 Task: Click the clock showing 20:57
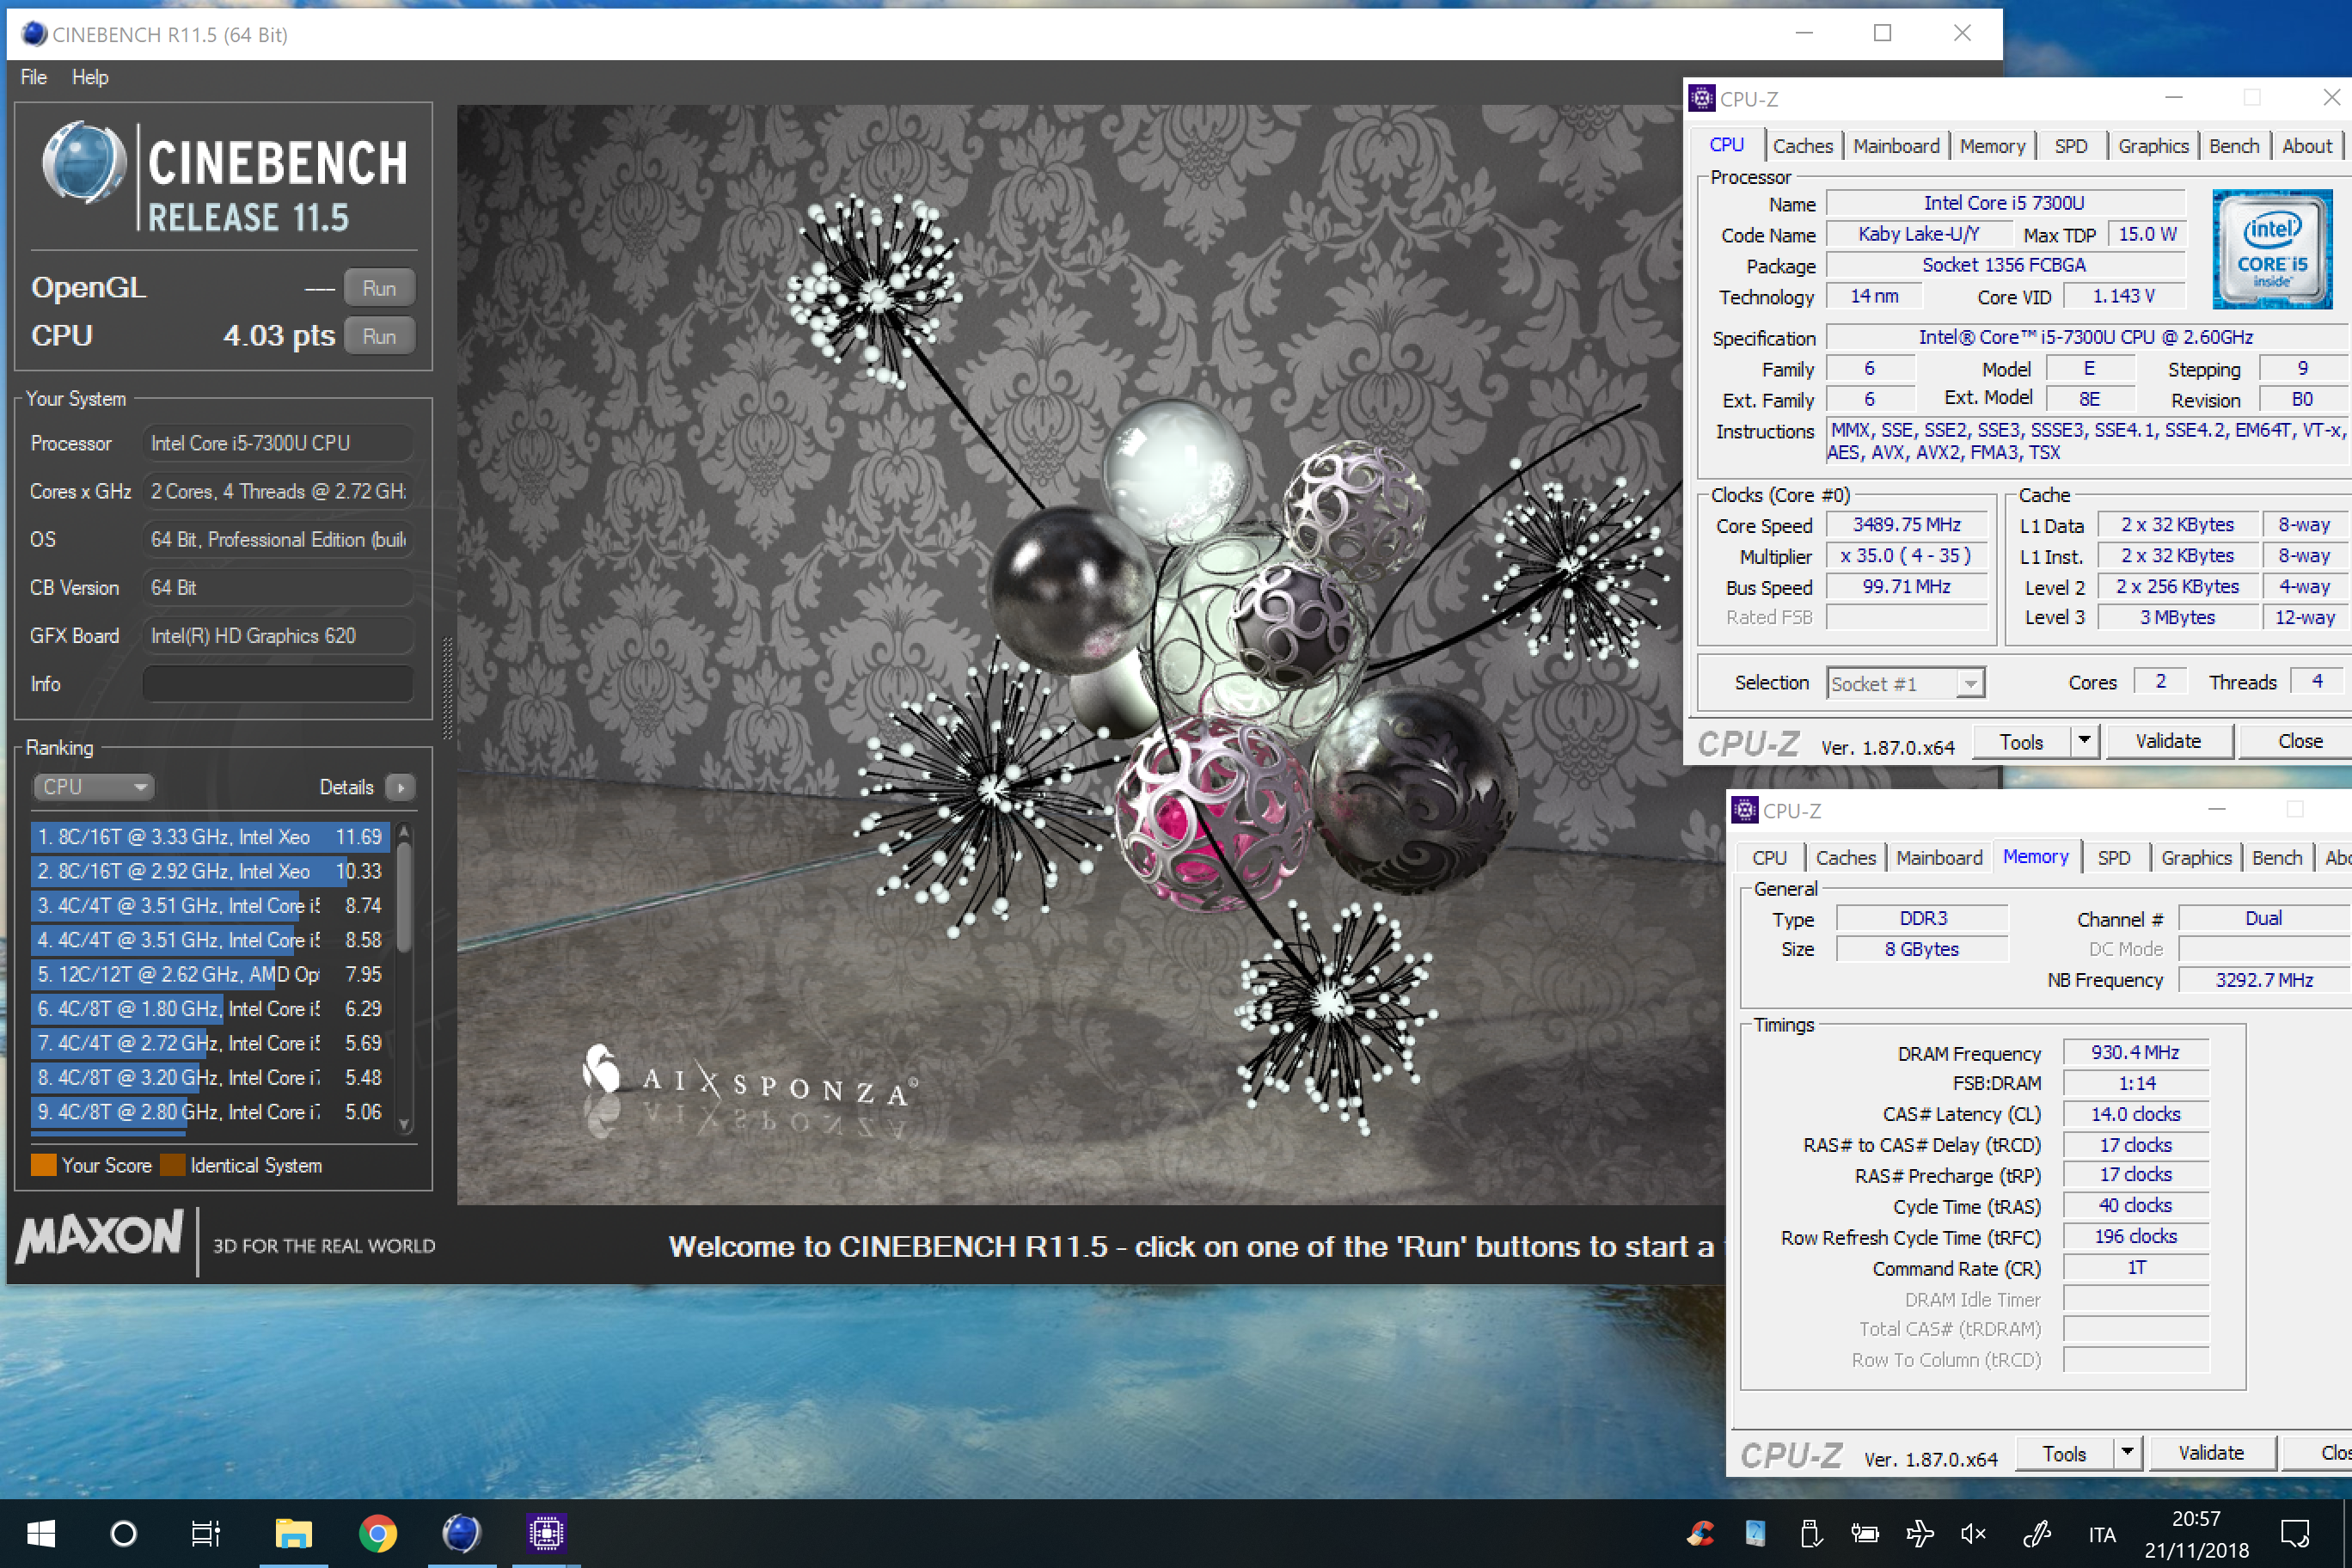click(x=2196, y=1519)
